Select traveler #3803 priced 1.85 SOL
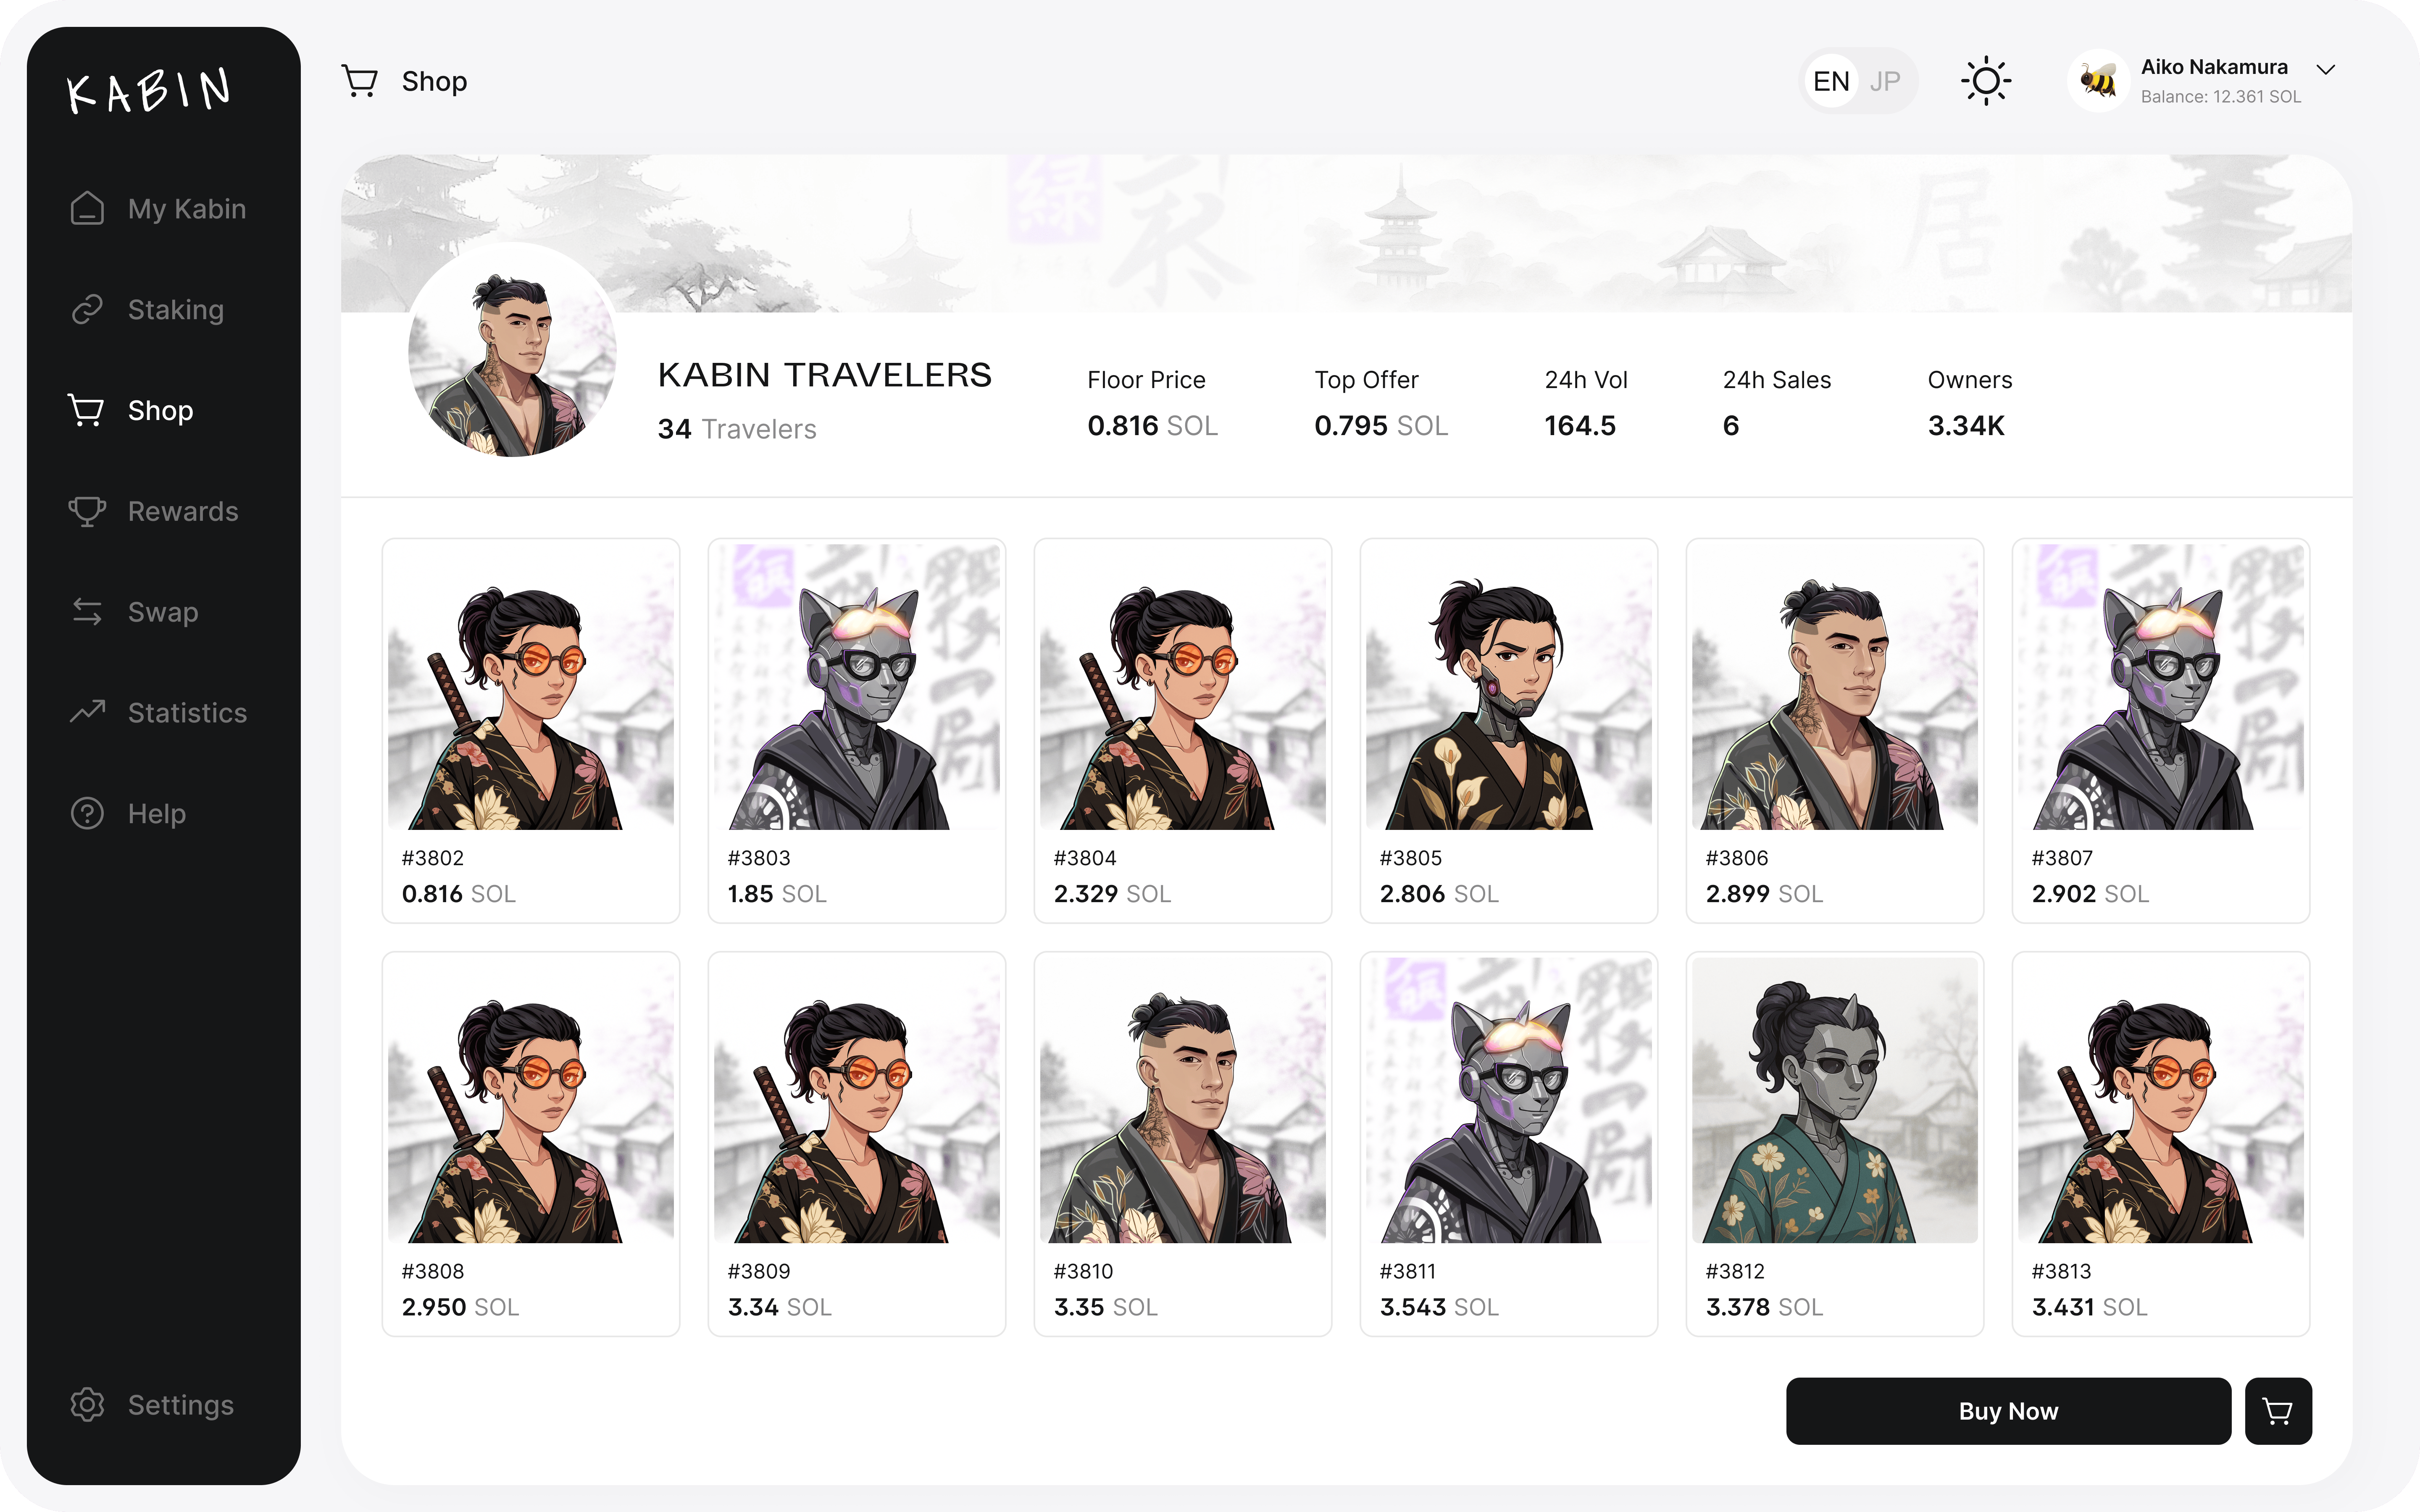 point(856,730)
